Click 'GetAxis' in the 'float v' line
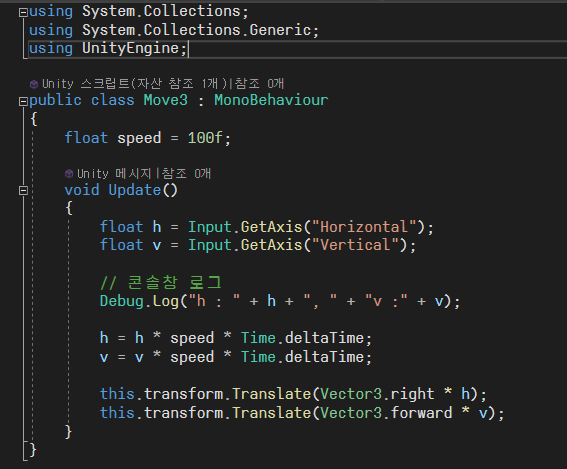Viewport: 567px width, 469px height. point(271,245)
